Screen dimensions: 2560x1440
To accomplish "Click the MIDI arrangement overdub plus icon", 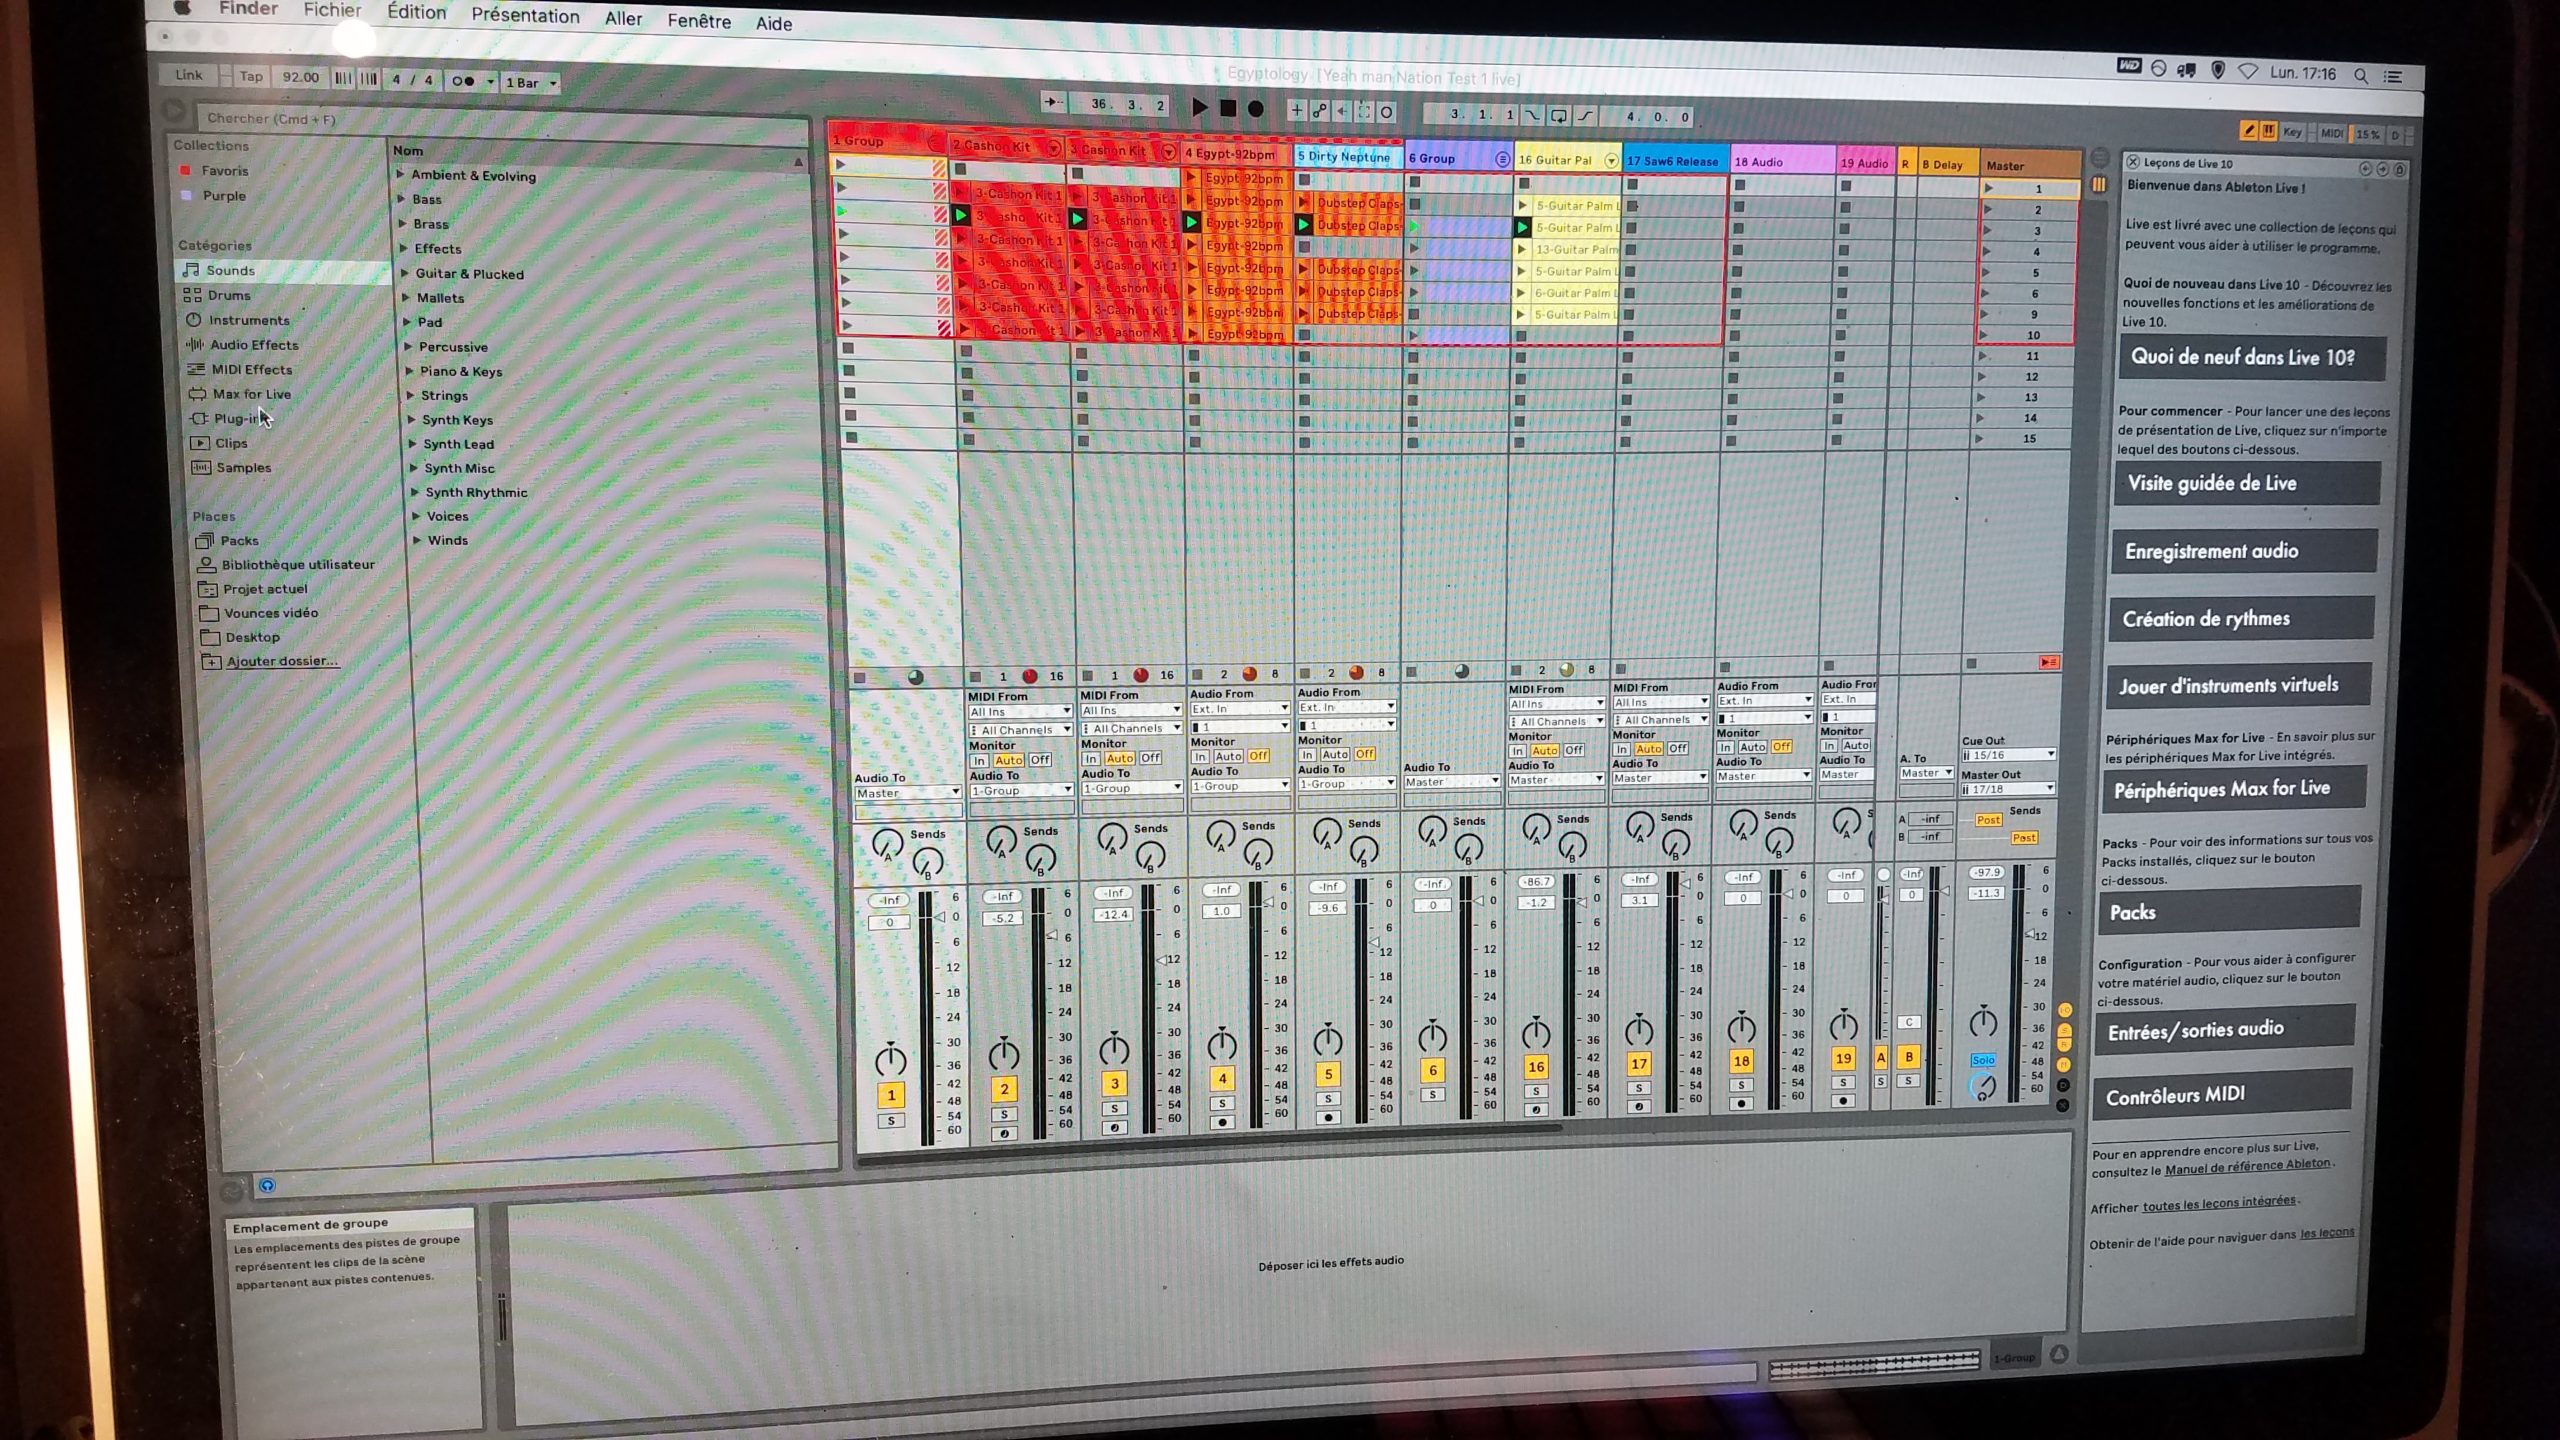I will click(x=1297, y=110).
